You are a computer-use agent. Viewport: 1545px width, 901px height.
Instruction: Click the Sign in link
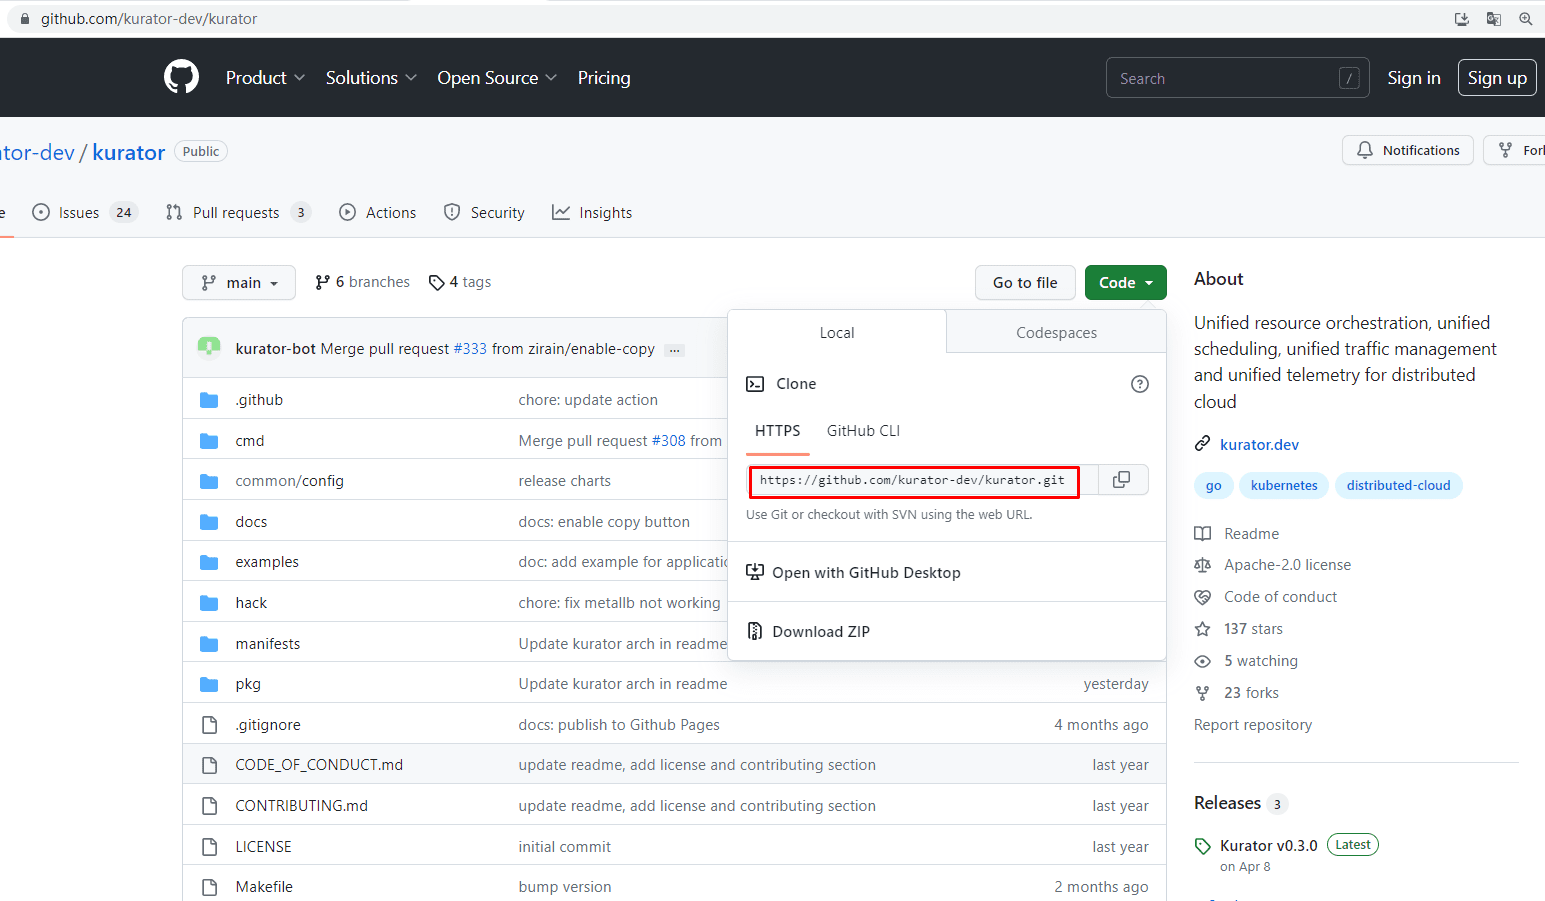click(1414, 78)
